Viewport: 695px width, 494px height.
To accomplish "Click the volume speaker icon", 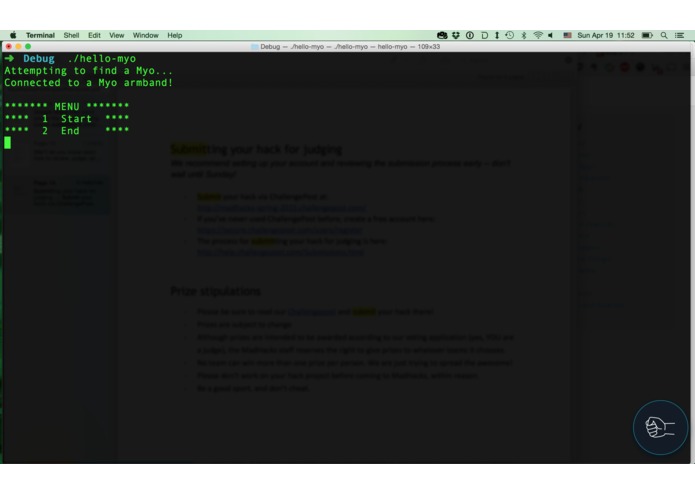I will (x=551, y=35).
